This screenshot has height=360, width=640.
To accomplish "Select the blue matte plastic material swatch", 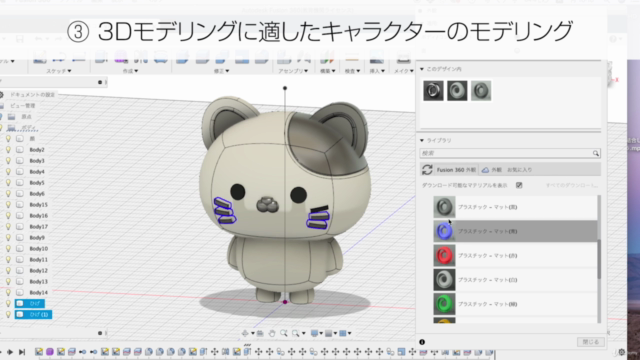I will coord(444,231).
